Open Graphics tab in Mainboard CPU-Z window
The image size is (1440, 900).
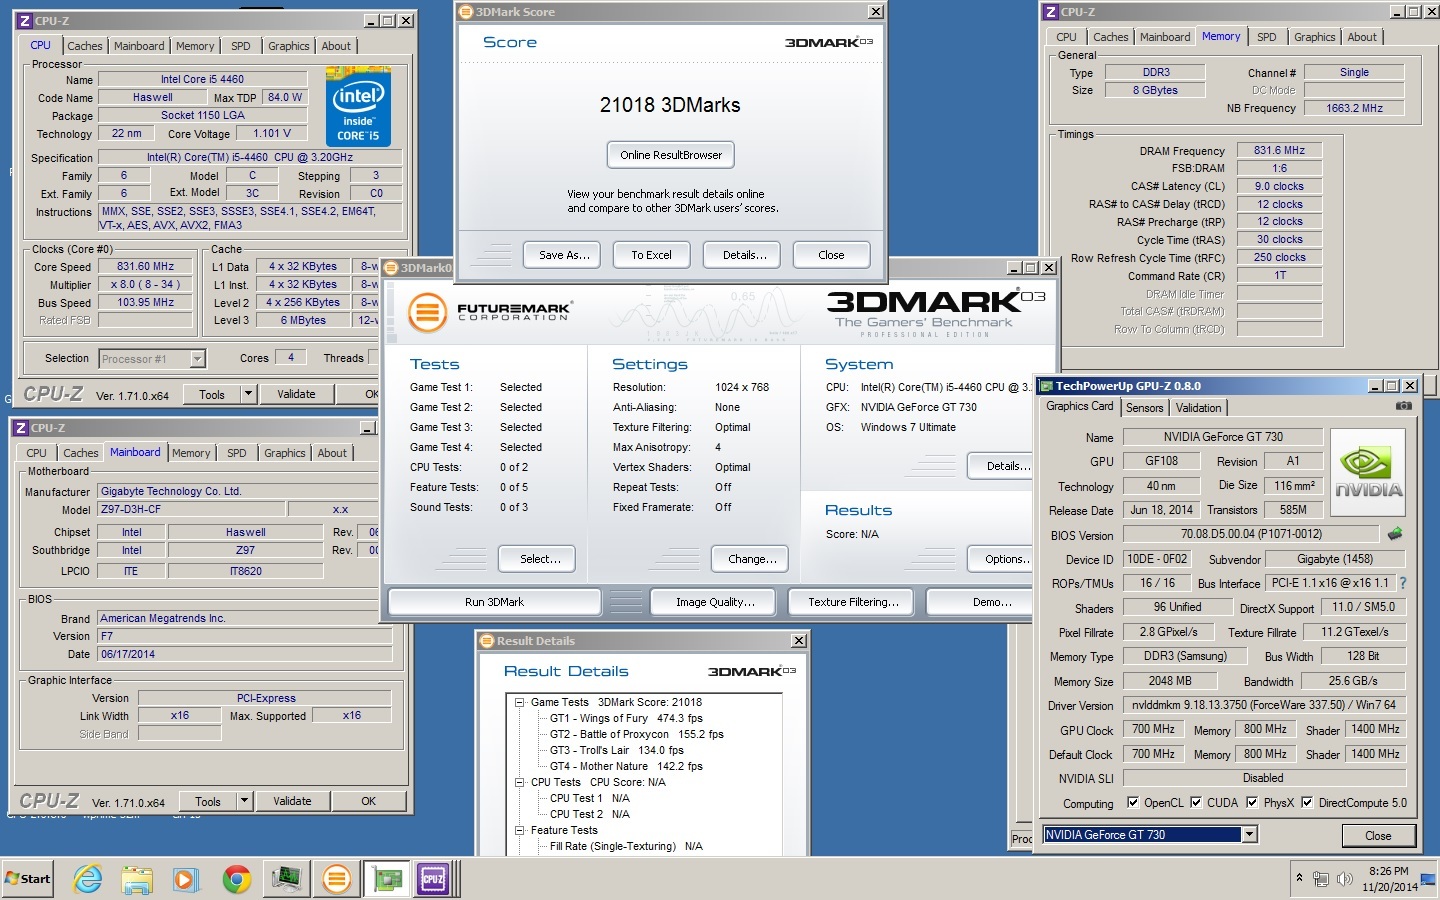click(x=285, y=453)
